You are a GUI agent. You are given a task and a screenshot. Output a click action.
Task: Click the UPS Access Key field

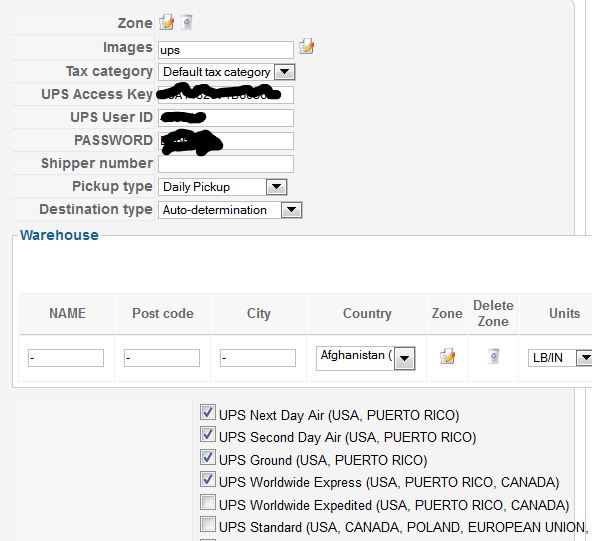(225, 95)
